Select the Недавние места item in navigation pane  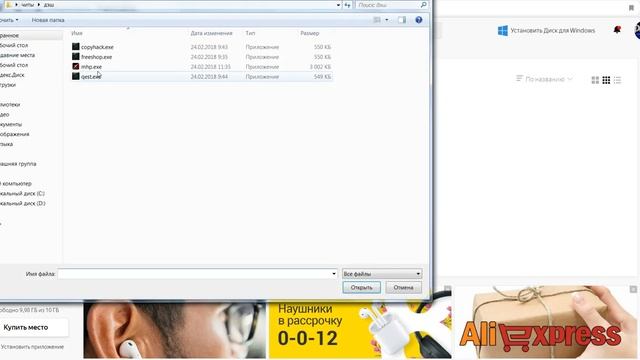pyautogui.click(x=17, y=55)
